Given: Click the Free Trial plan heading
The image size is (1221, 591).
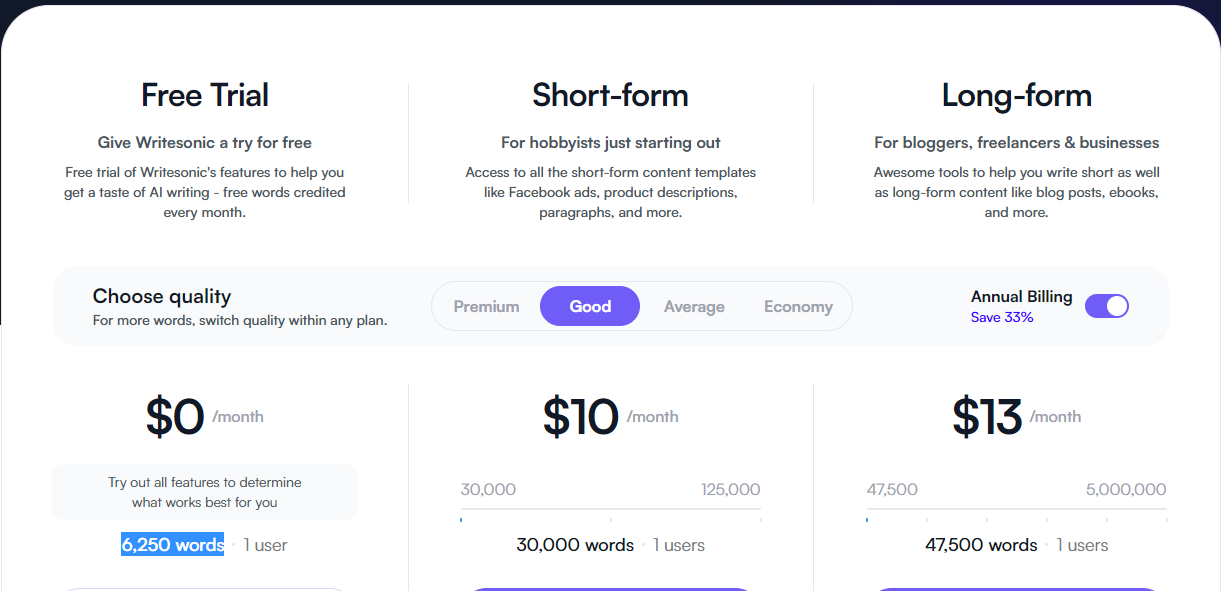Looking at the screenshot, I should pos(205,95).
